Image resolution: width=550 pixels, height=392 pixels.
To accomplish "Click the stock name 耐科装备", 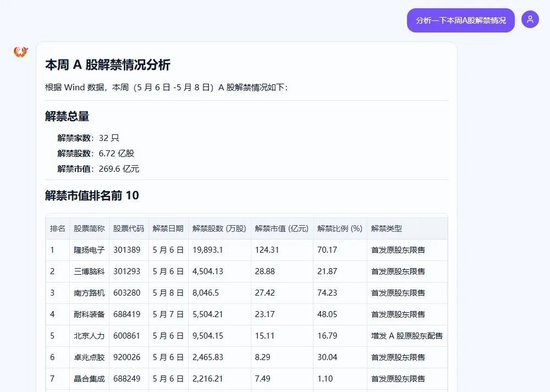I will (89, 314).
